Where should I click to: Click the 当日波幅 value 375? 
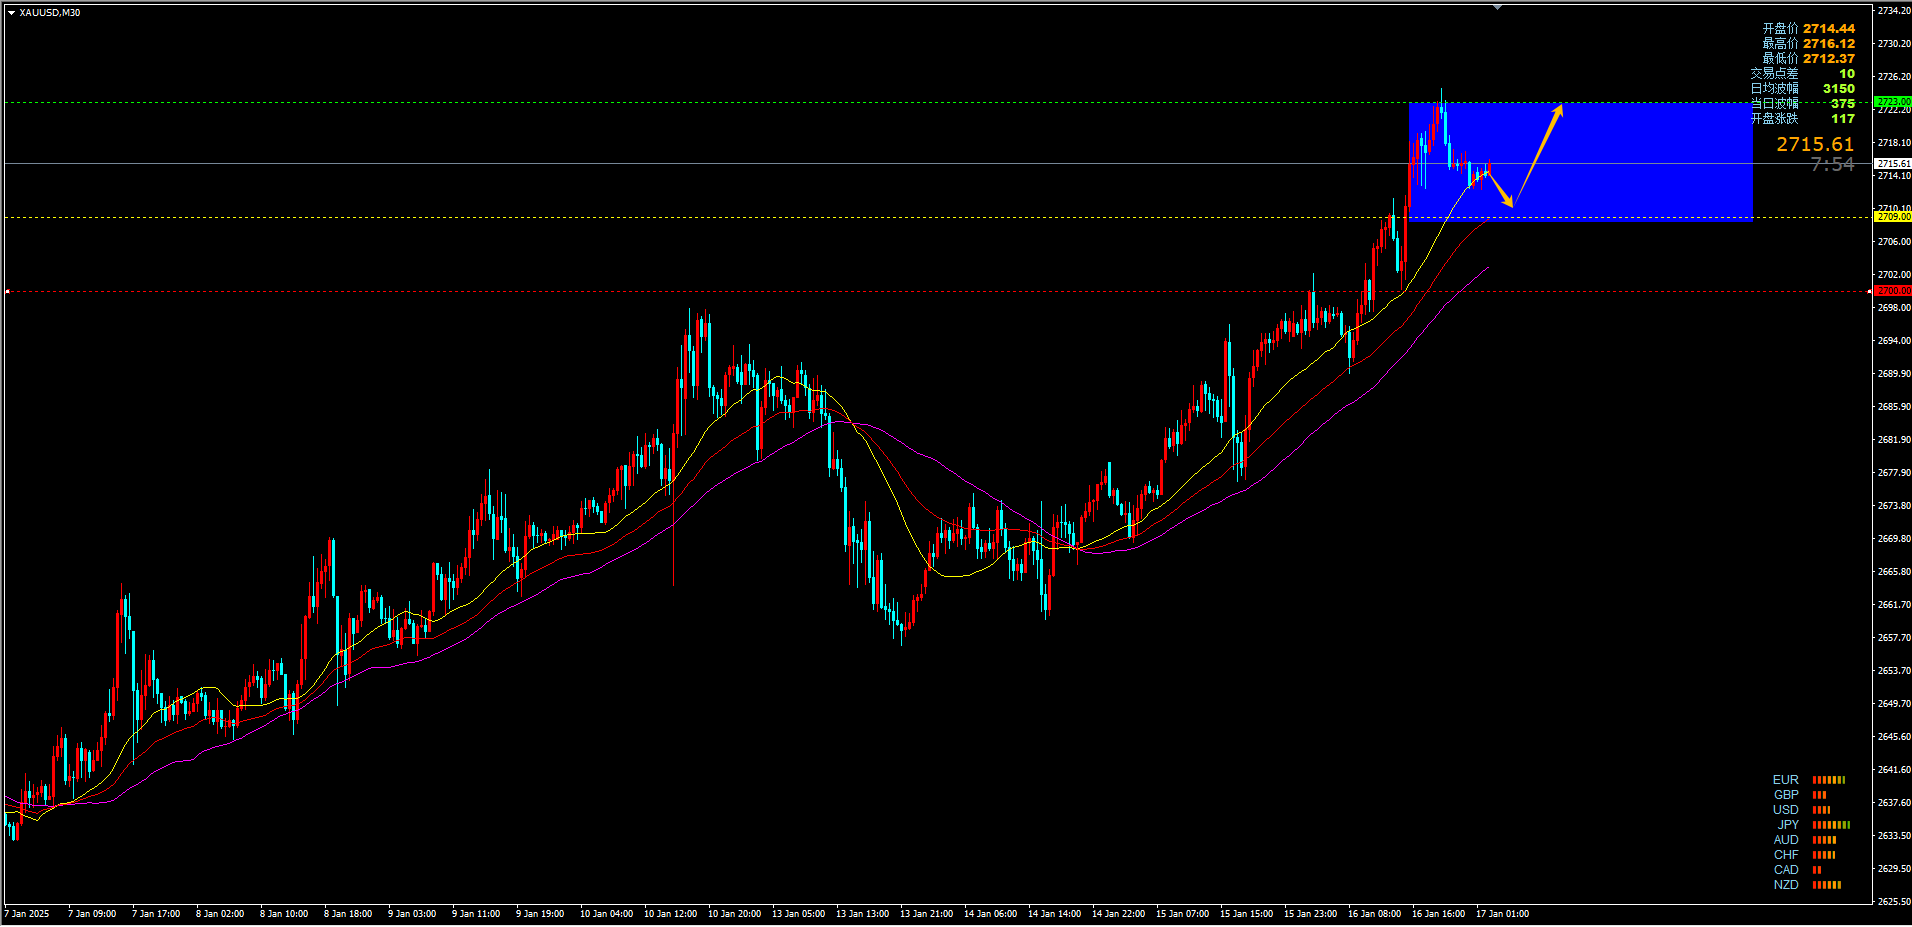coord(1843,104)
